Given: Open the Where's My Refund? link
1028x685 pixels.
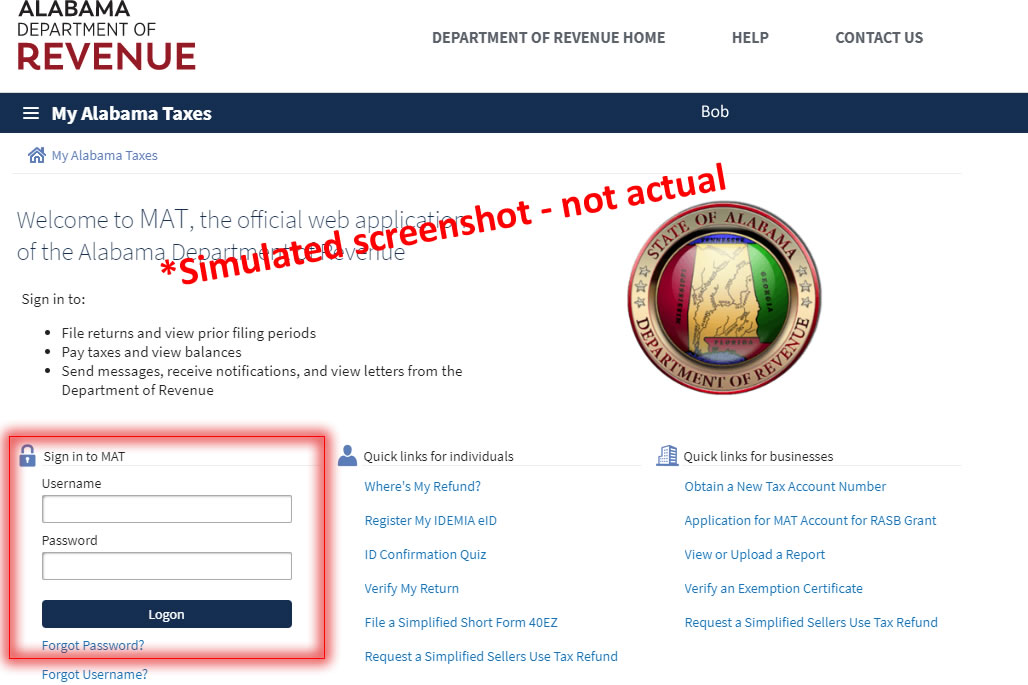Looking at the screenshot, I should [422, 486].
